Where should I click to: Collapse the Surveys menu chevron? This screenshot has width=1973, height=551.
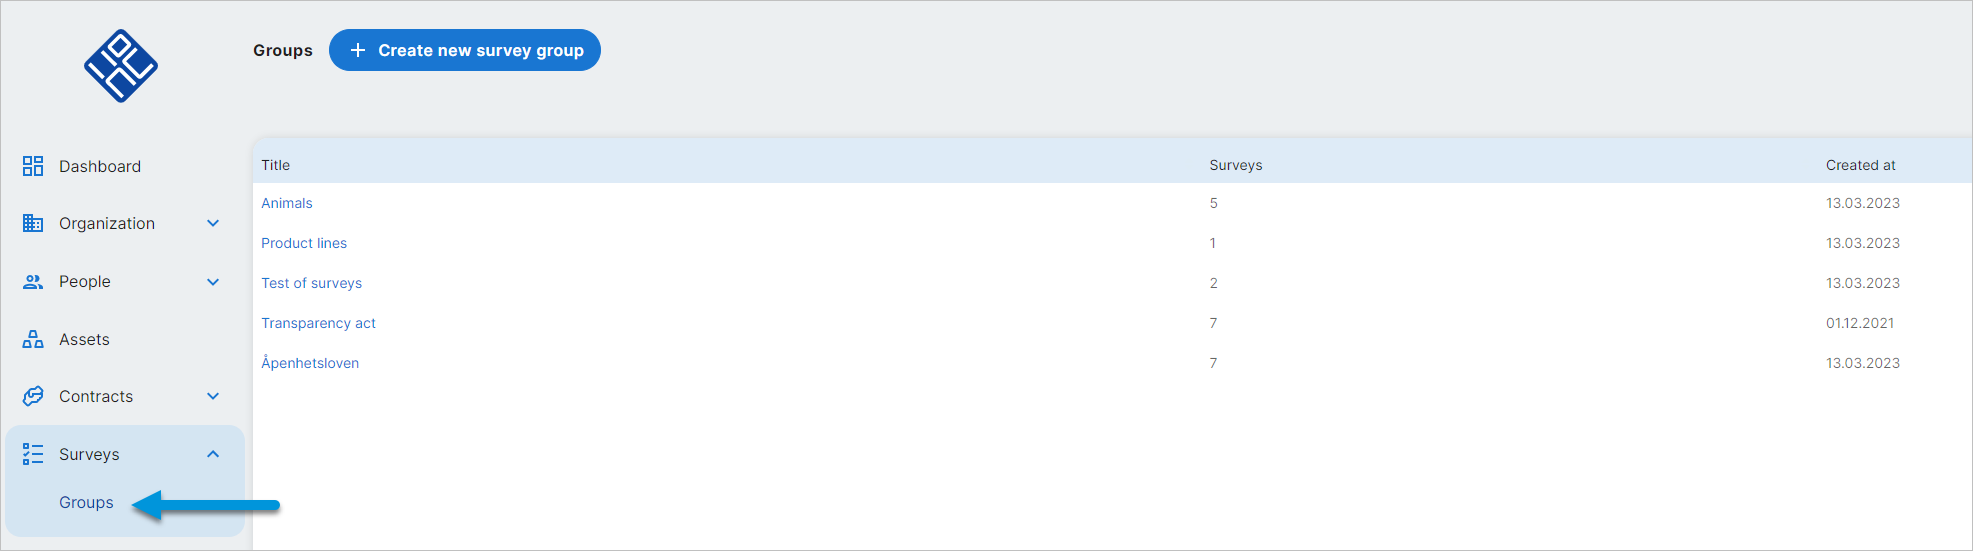[213, 454]
